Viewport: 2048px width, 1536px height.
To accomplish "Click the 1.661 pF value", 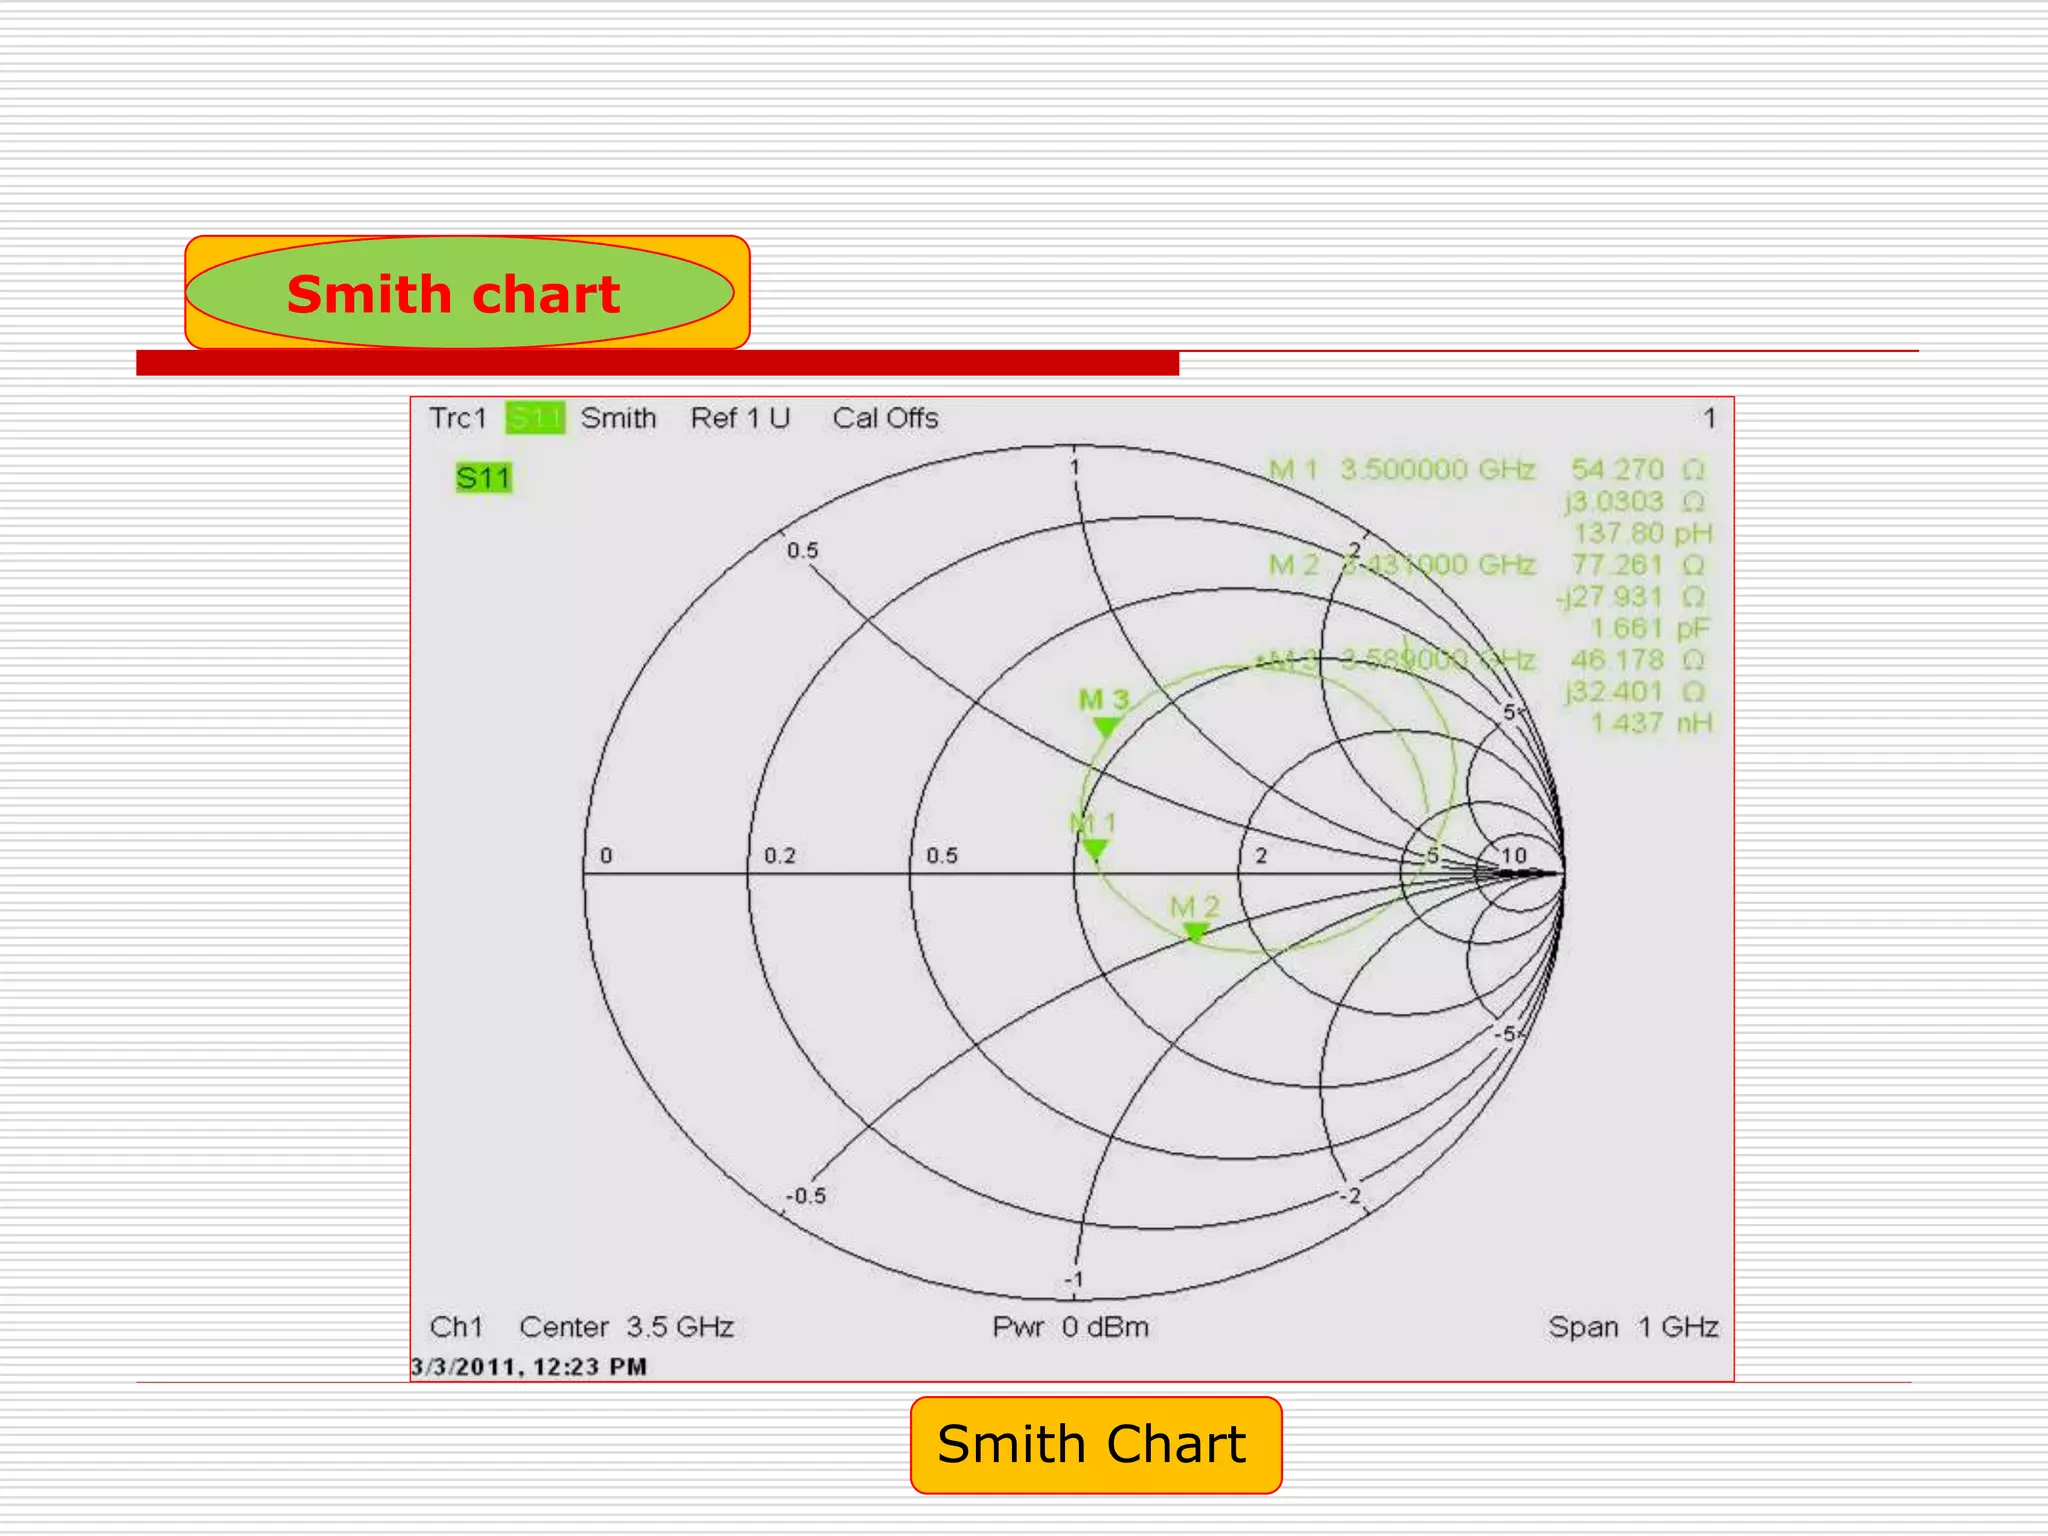I will [x=1651, y=628].
